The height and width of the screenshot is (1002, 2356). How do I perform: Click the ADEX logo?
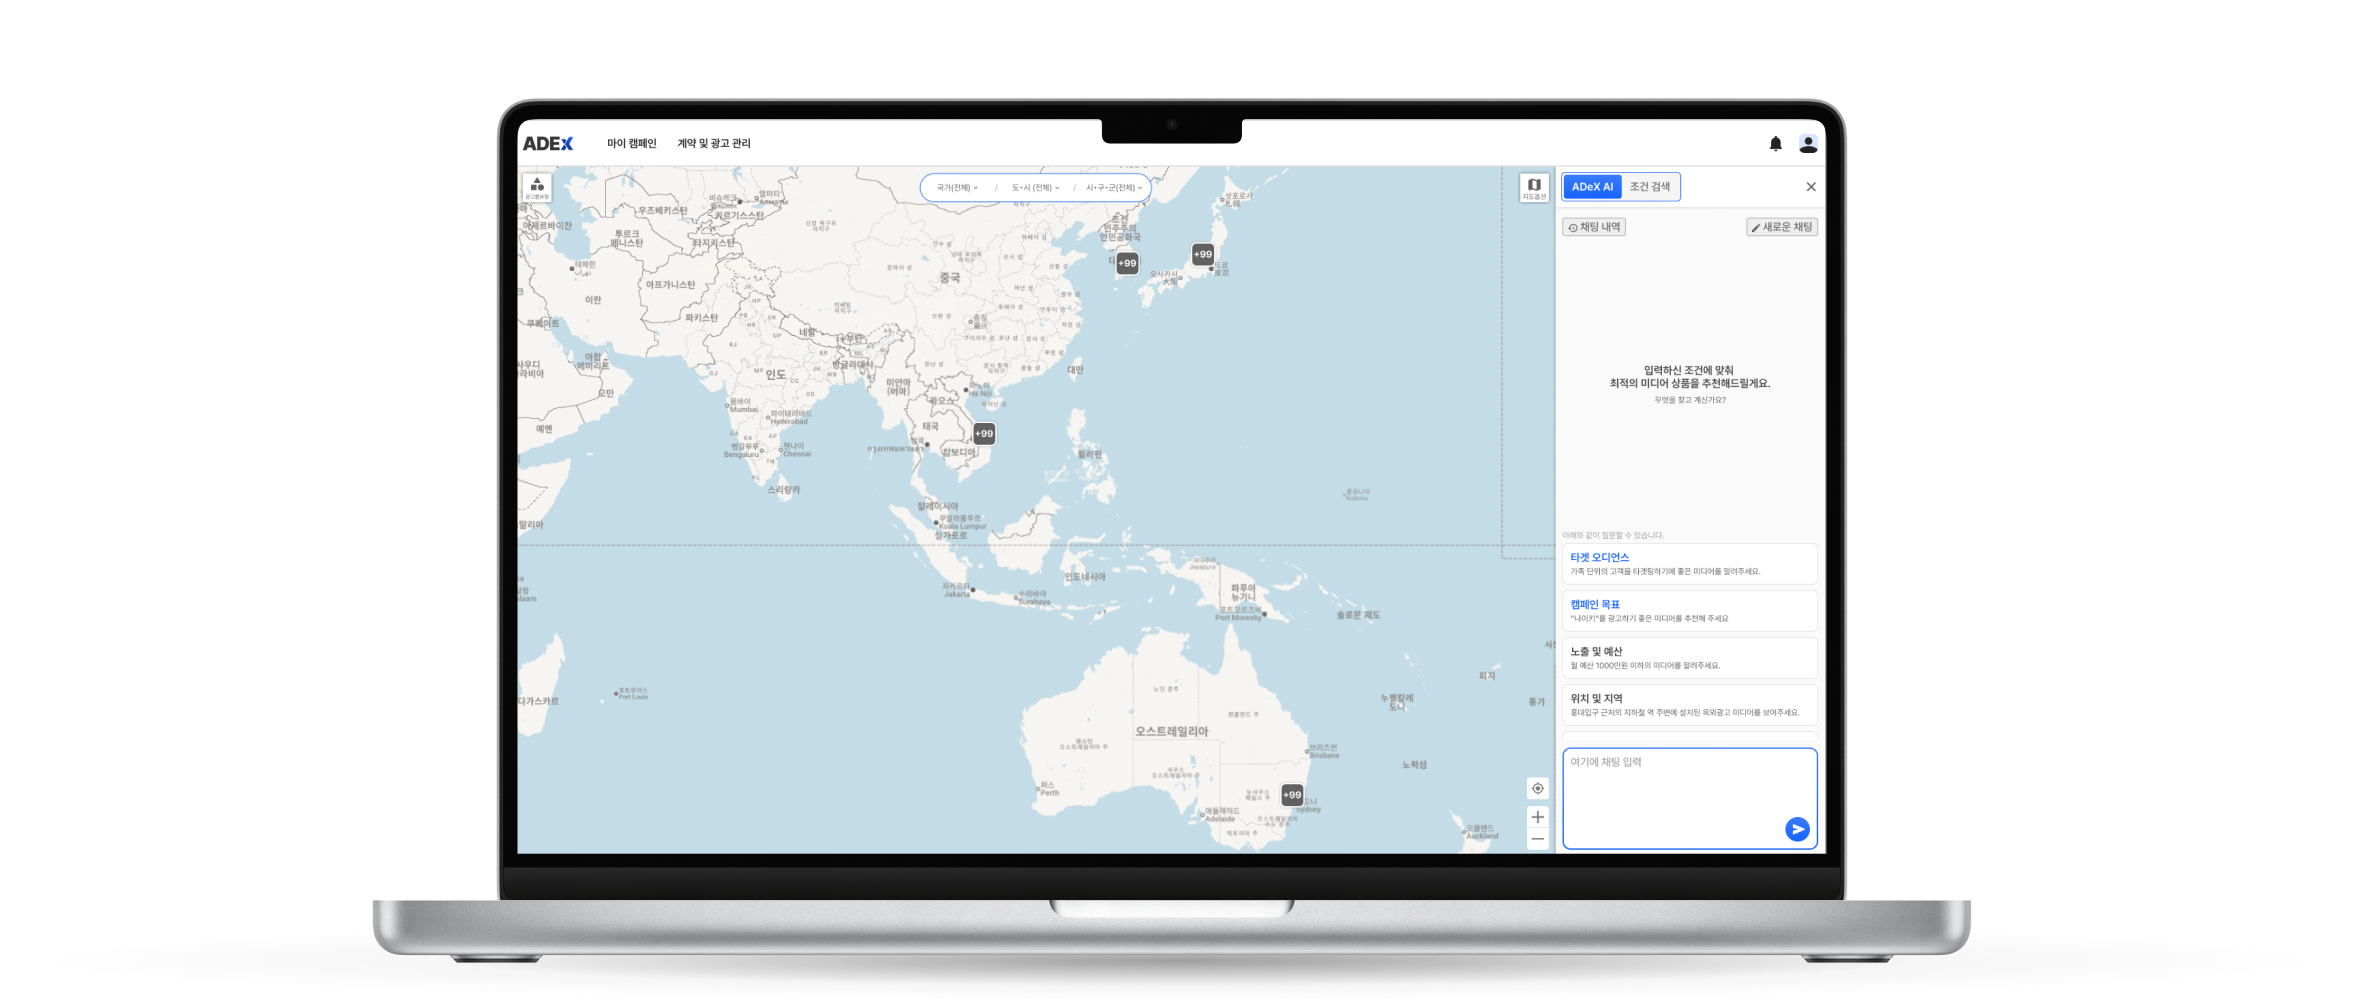click(548, 144)
